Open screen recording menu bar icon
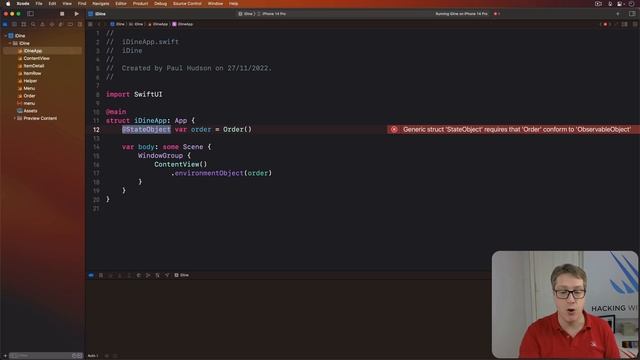Screen dimensions: 640x360 point(598,4)
